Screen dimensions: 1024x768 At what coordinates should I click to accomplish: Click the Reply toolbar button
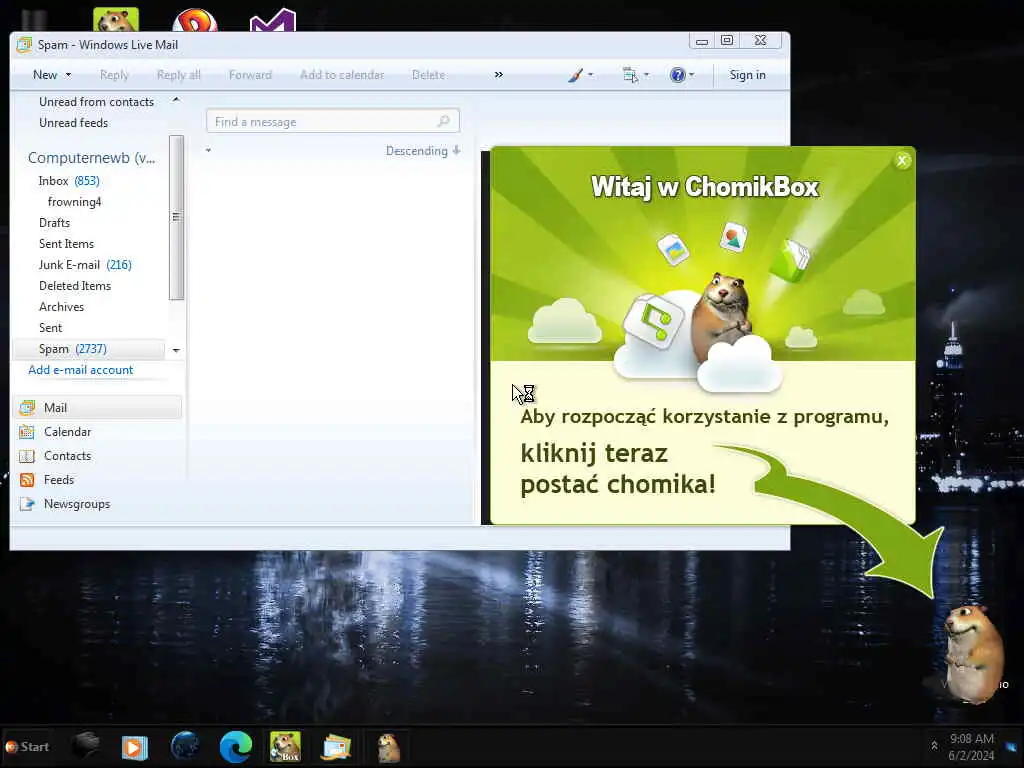(114, 75)
